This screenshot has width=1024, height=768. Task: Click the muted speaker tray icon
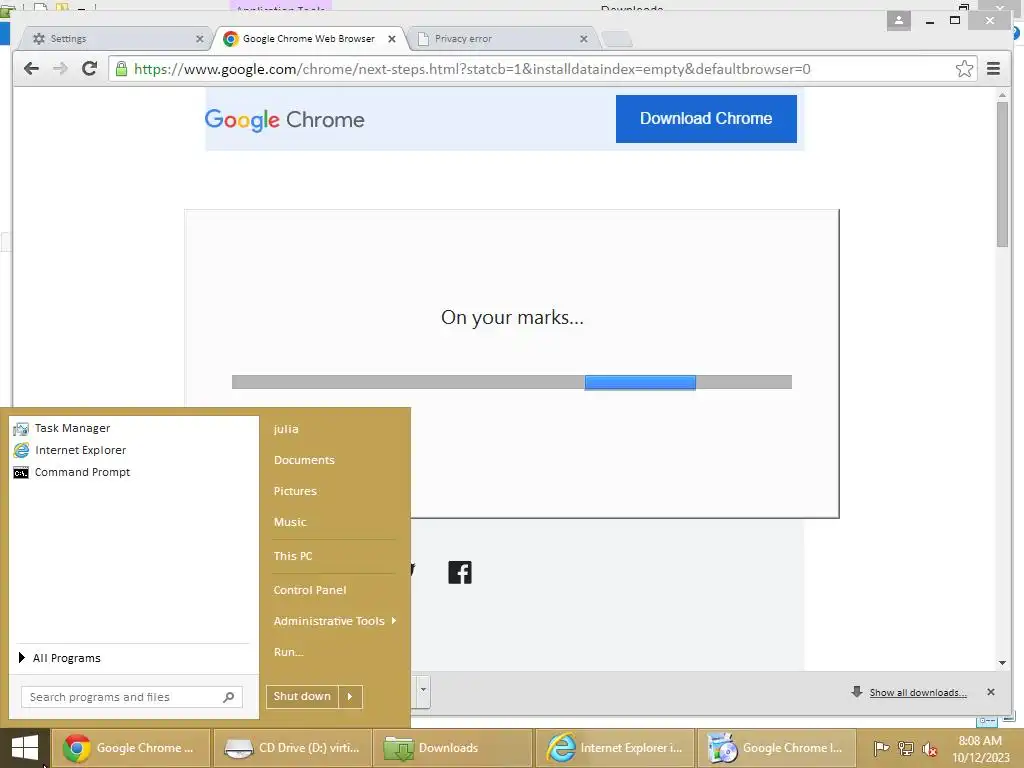click(x=930, y=749)
